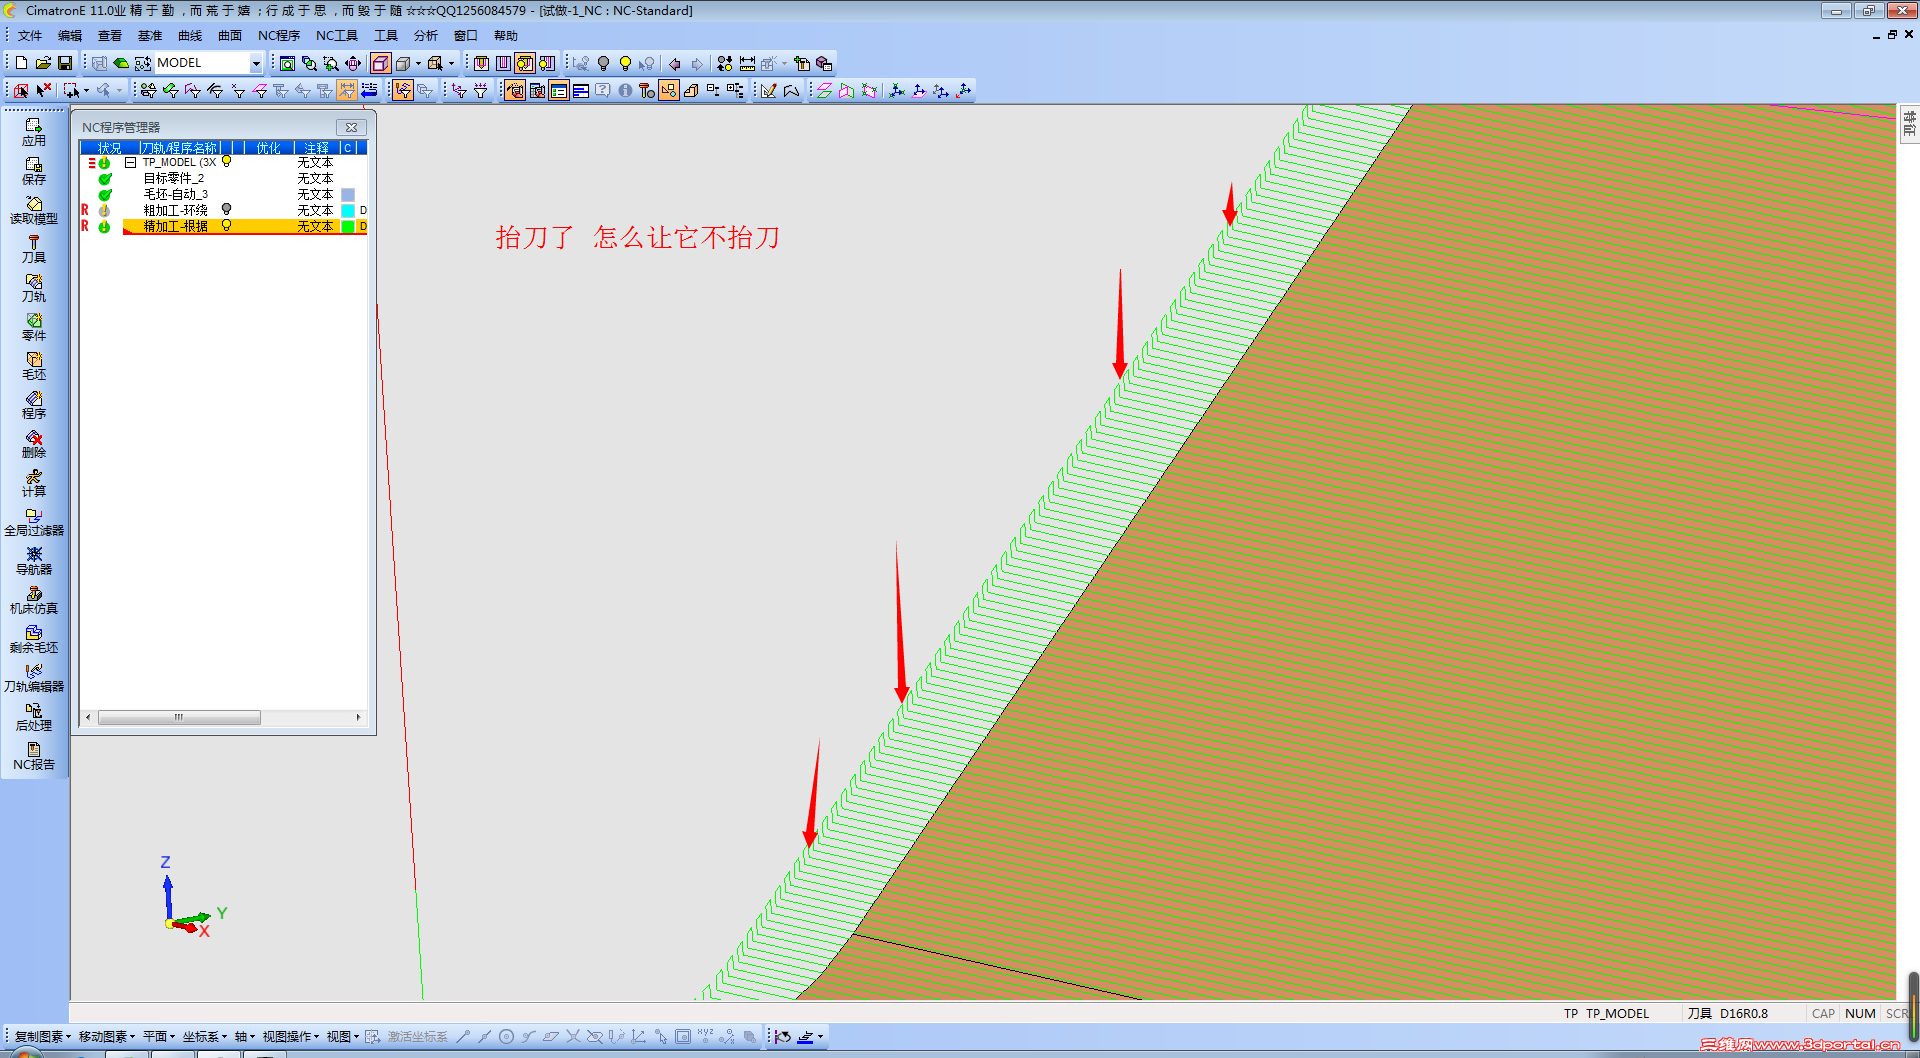This screenshot has width=1920, height=1058.
Task: Open a file with the folder icon
Action: tap(43, 63)
